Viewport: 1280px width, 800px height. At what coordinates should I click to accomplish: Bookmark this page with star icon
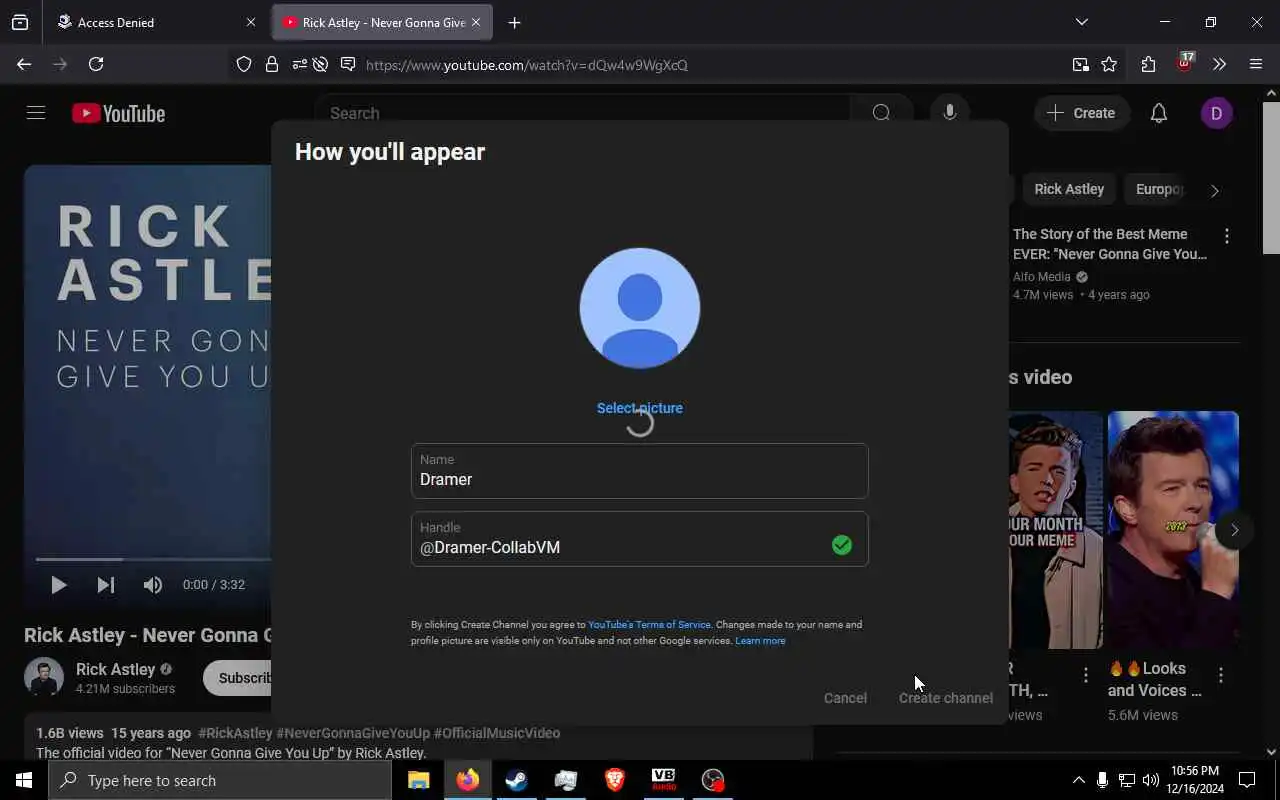[1109, 64]
